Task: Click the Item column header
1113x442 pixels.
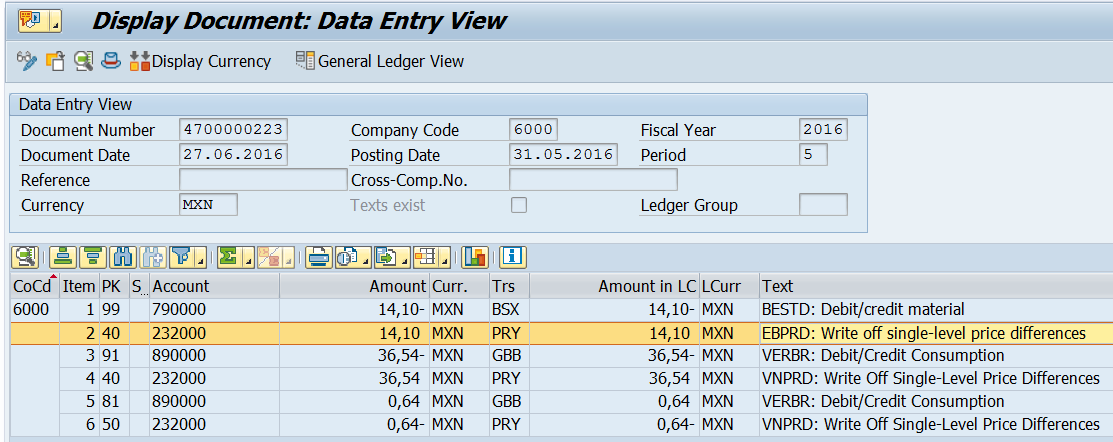Action: coord(80,286)
